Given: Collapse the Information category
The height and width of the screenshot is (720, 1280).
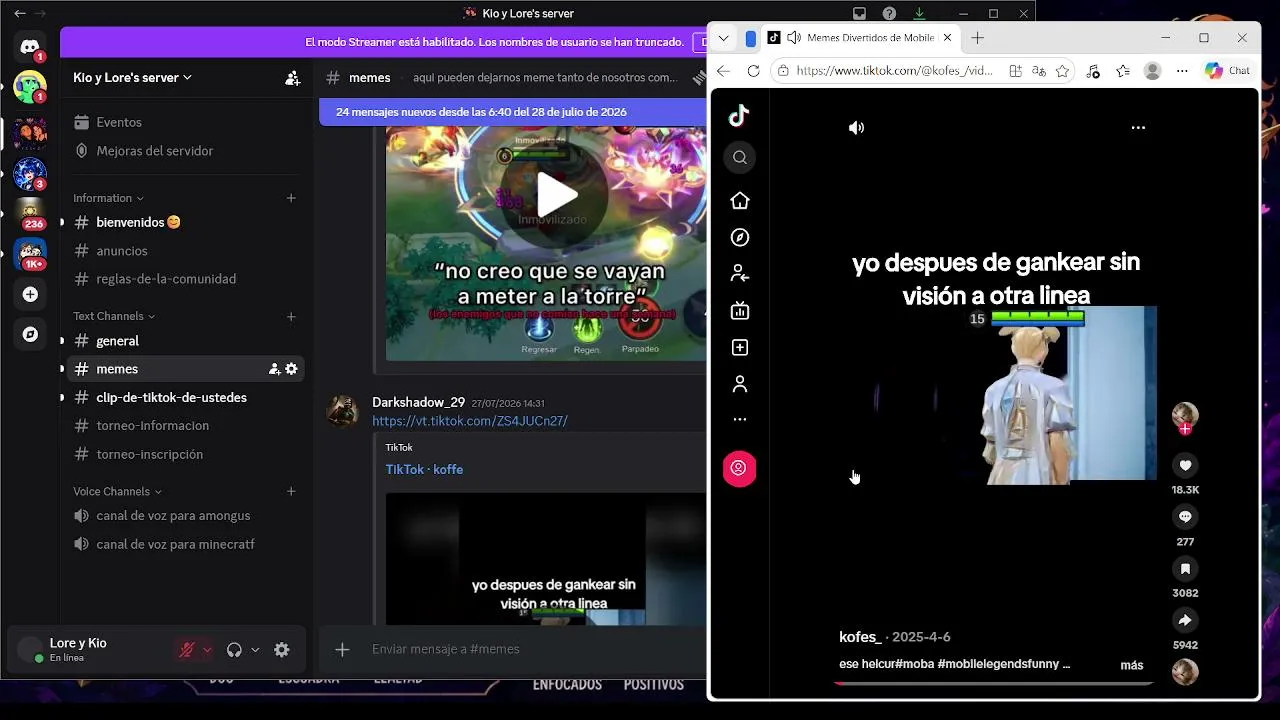Looking at the screenshot, I should 108,198.
